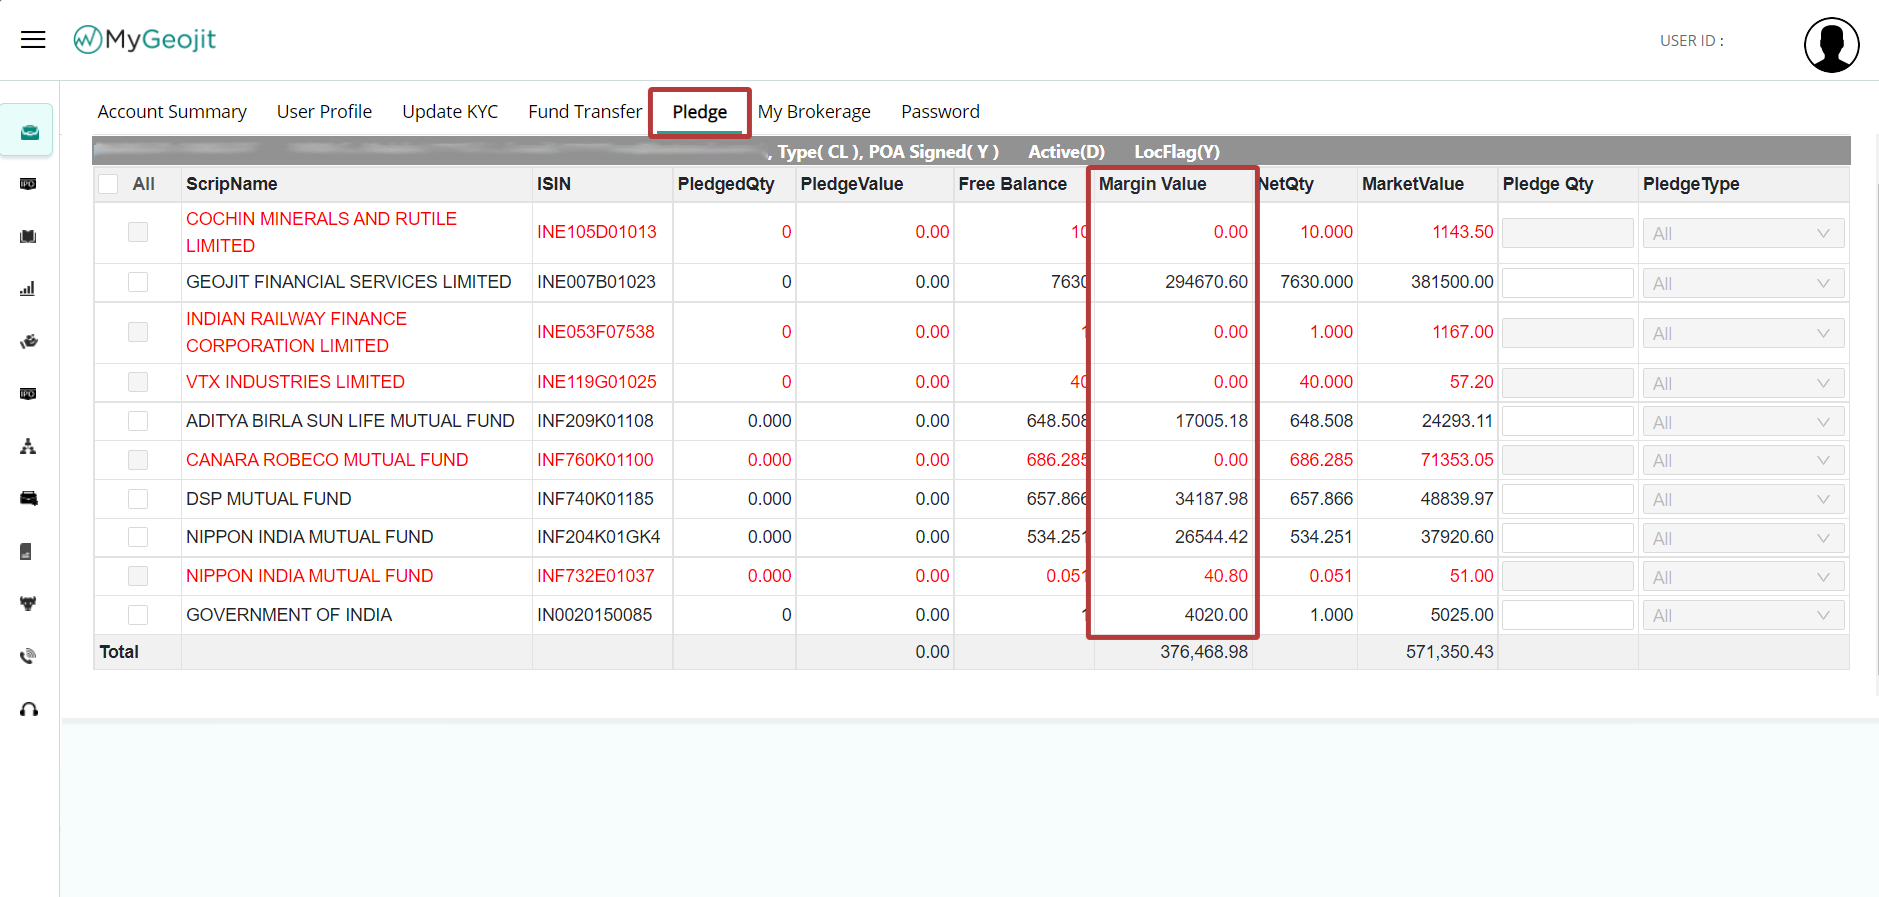This screenshot has height=897, width=1879.
Task: Click the MyGeojit logo link
Action: coord(145,39)
